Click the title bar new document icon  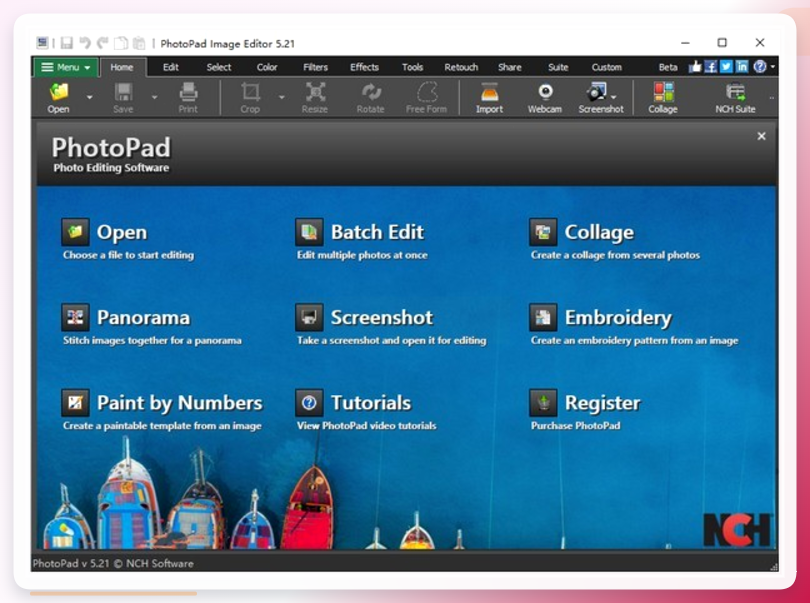pos(121,43)
